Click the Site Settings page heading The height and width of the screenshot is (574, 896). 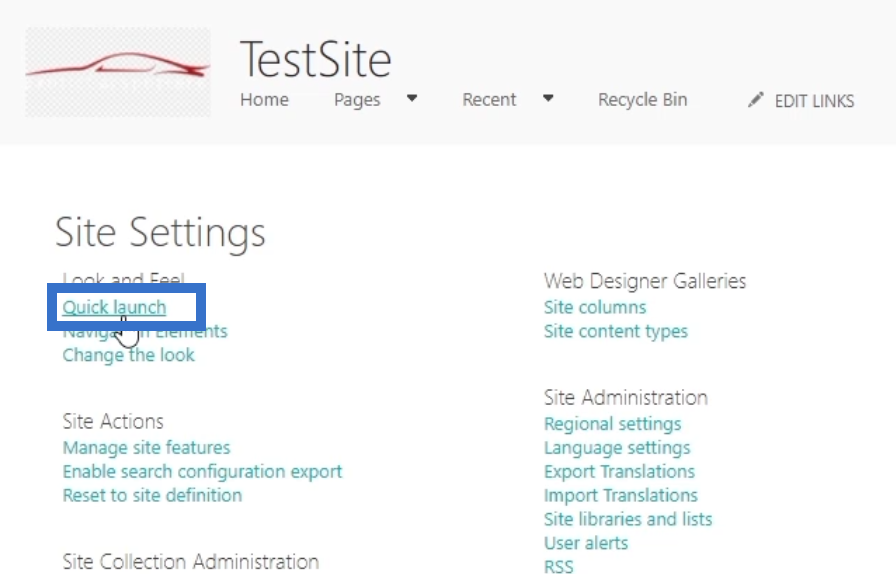(160, 233)
